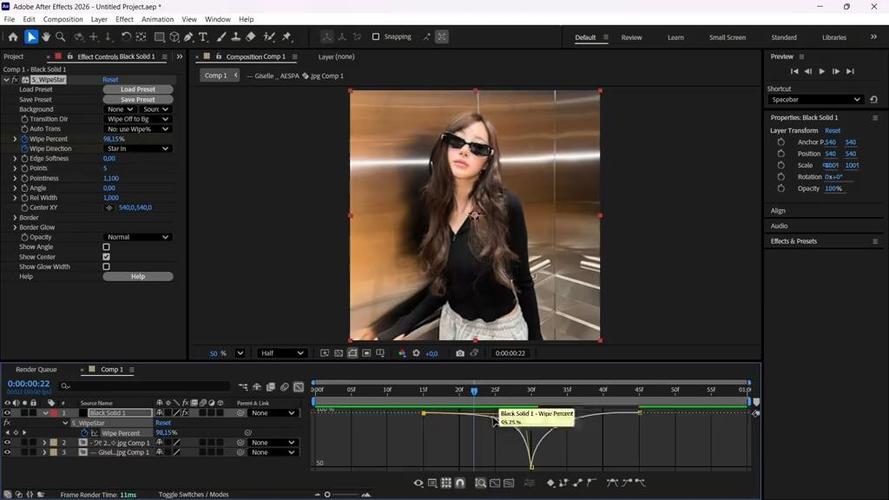Enable the Show Angle checkbox

coord(106,247)
